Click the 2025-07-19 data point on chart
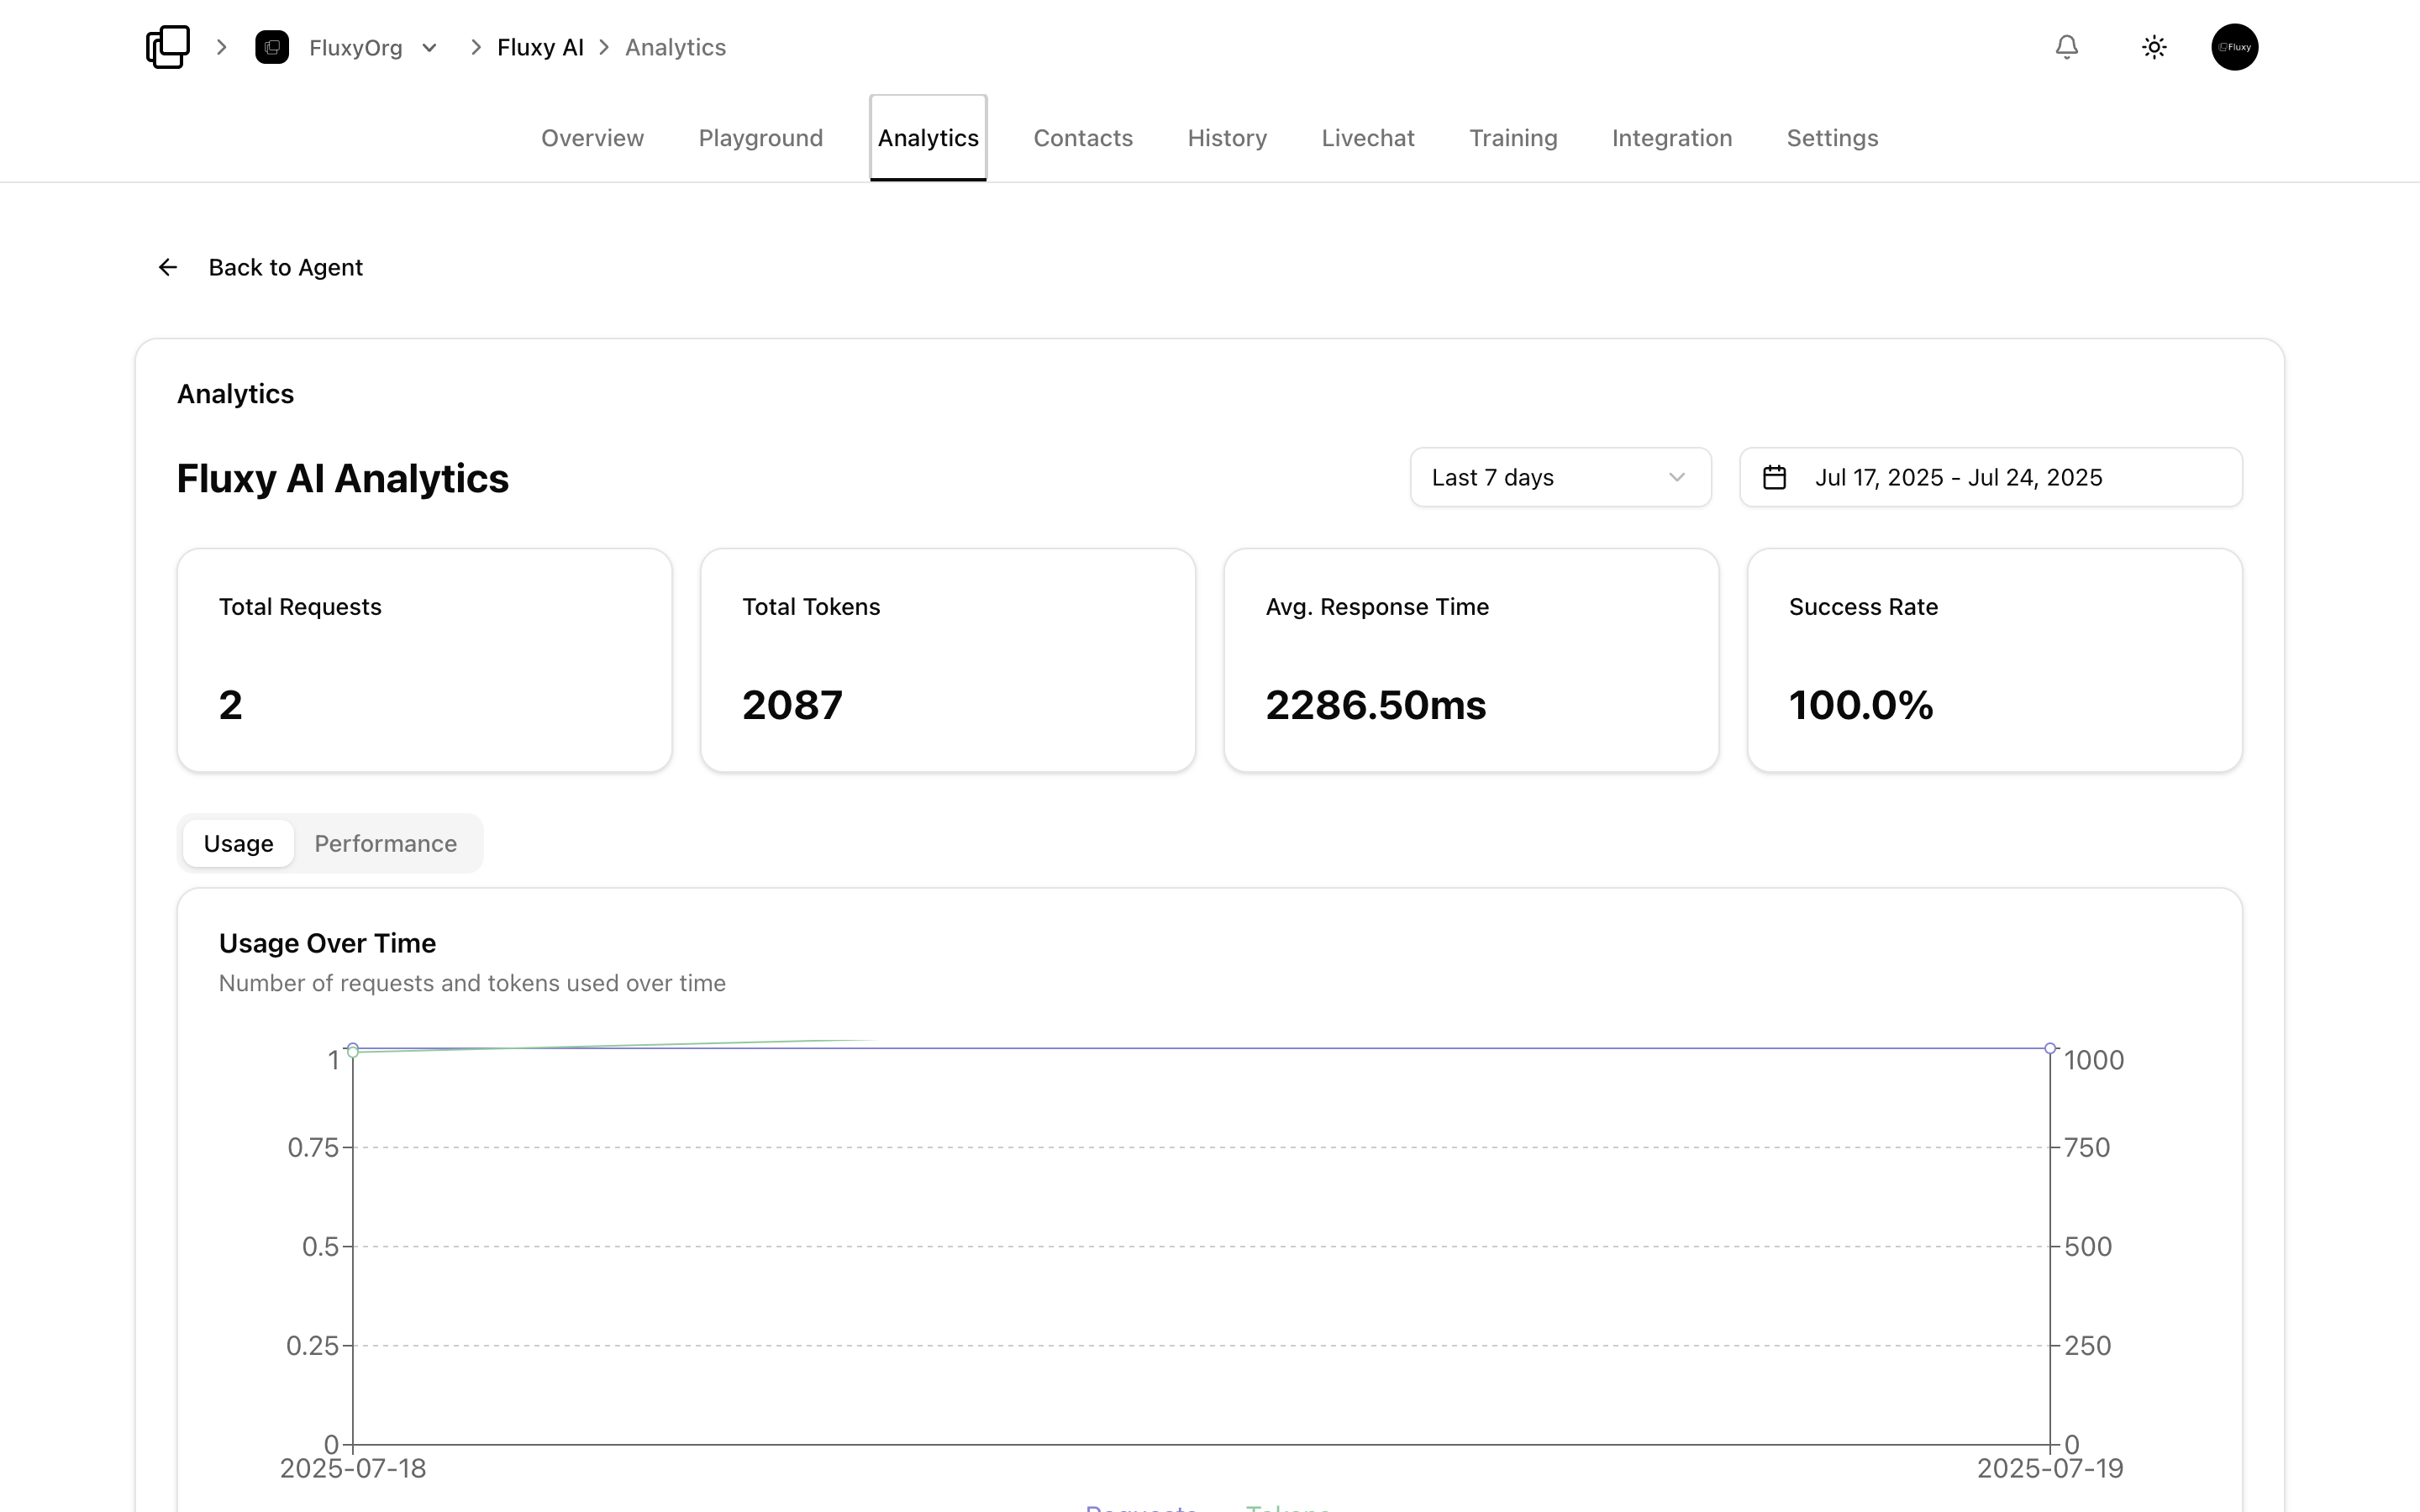2420x1512 pixels. pos(2050,1048)
